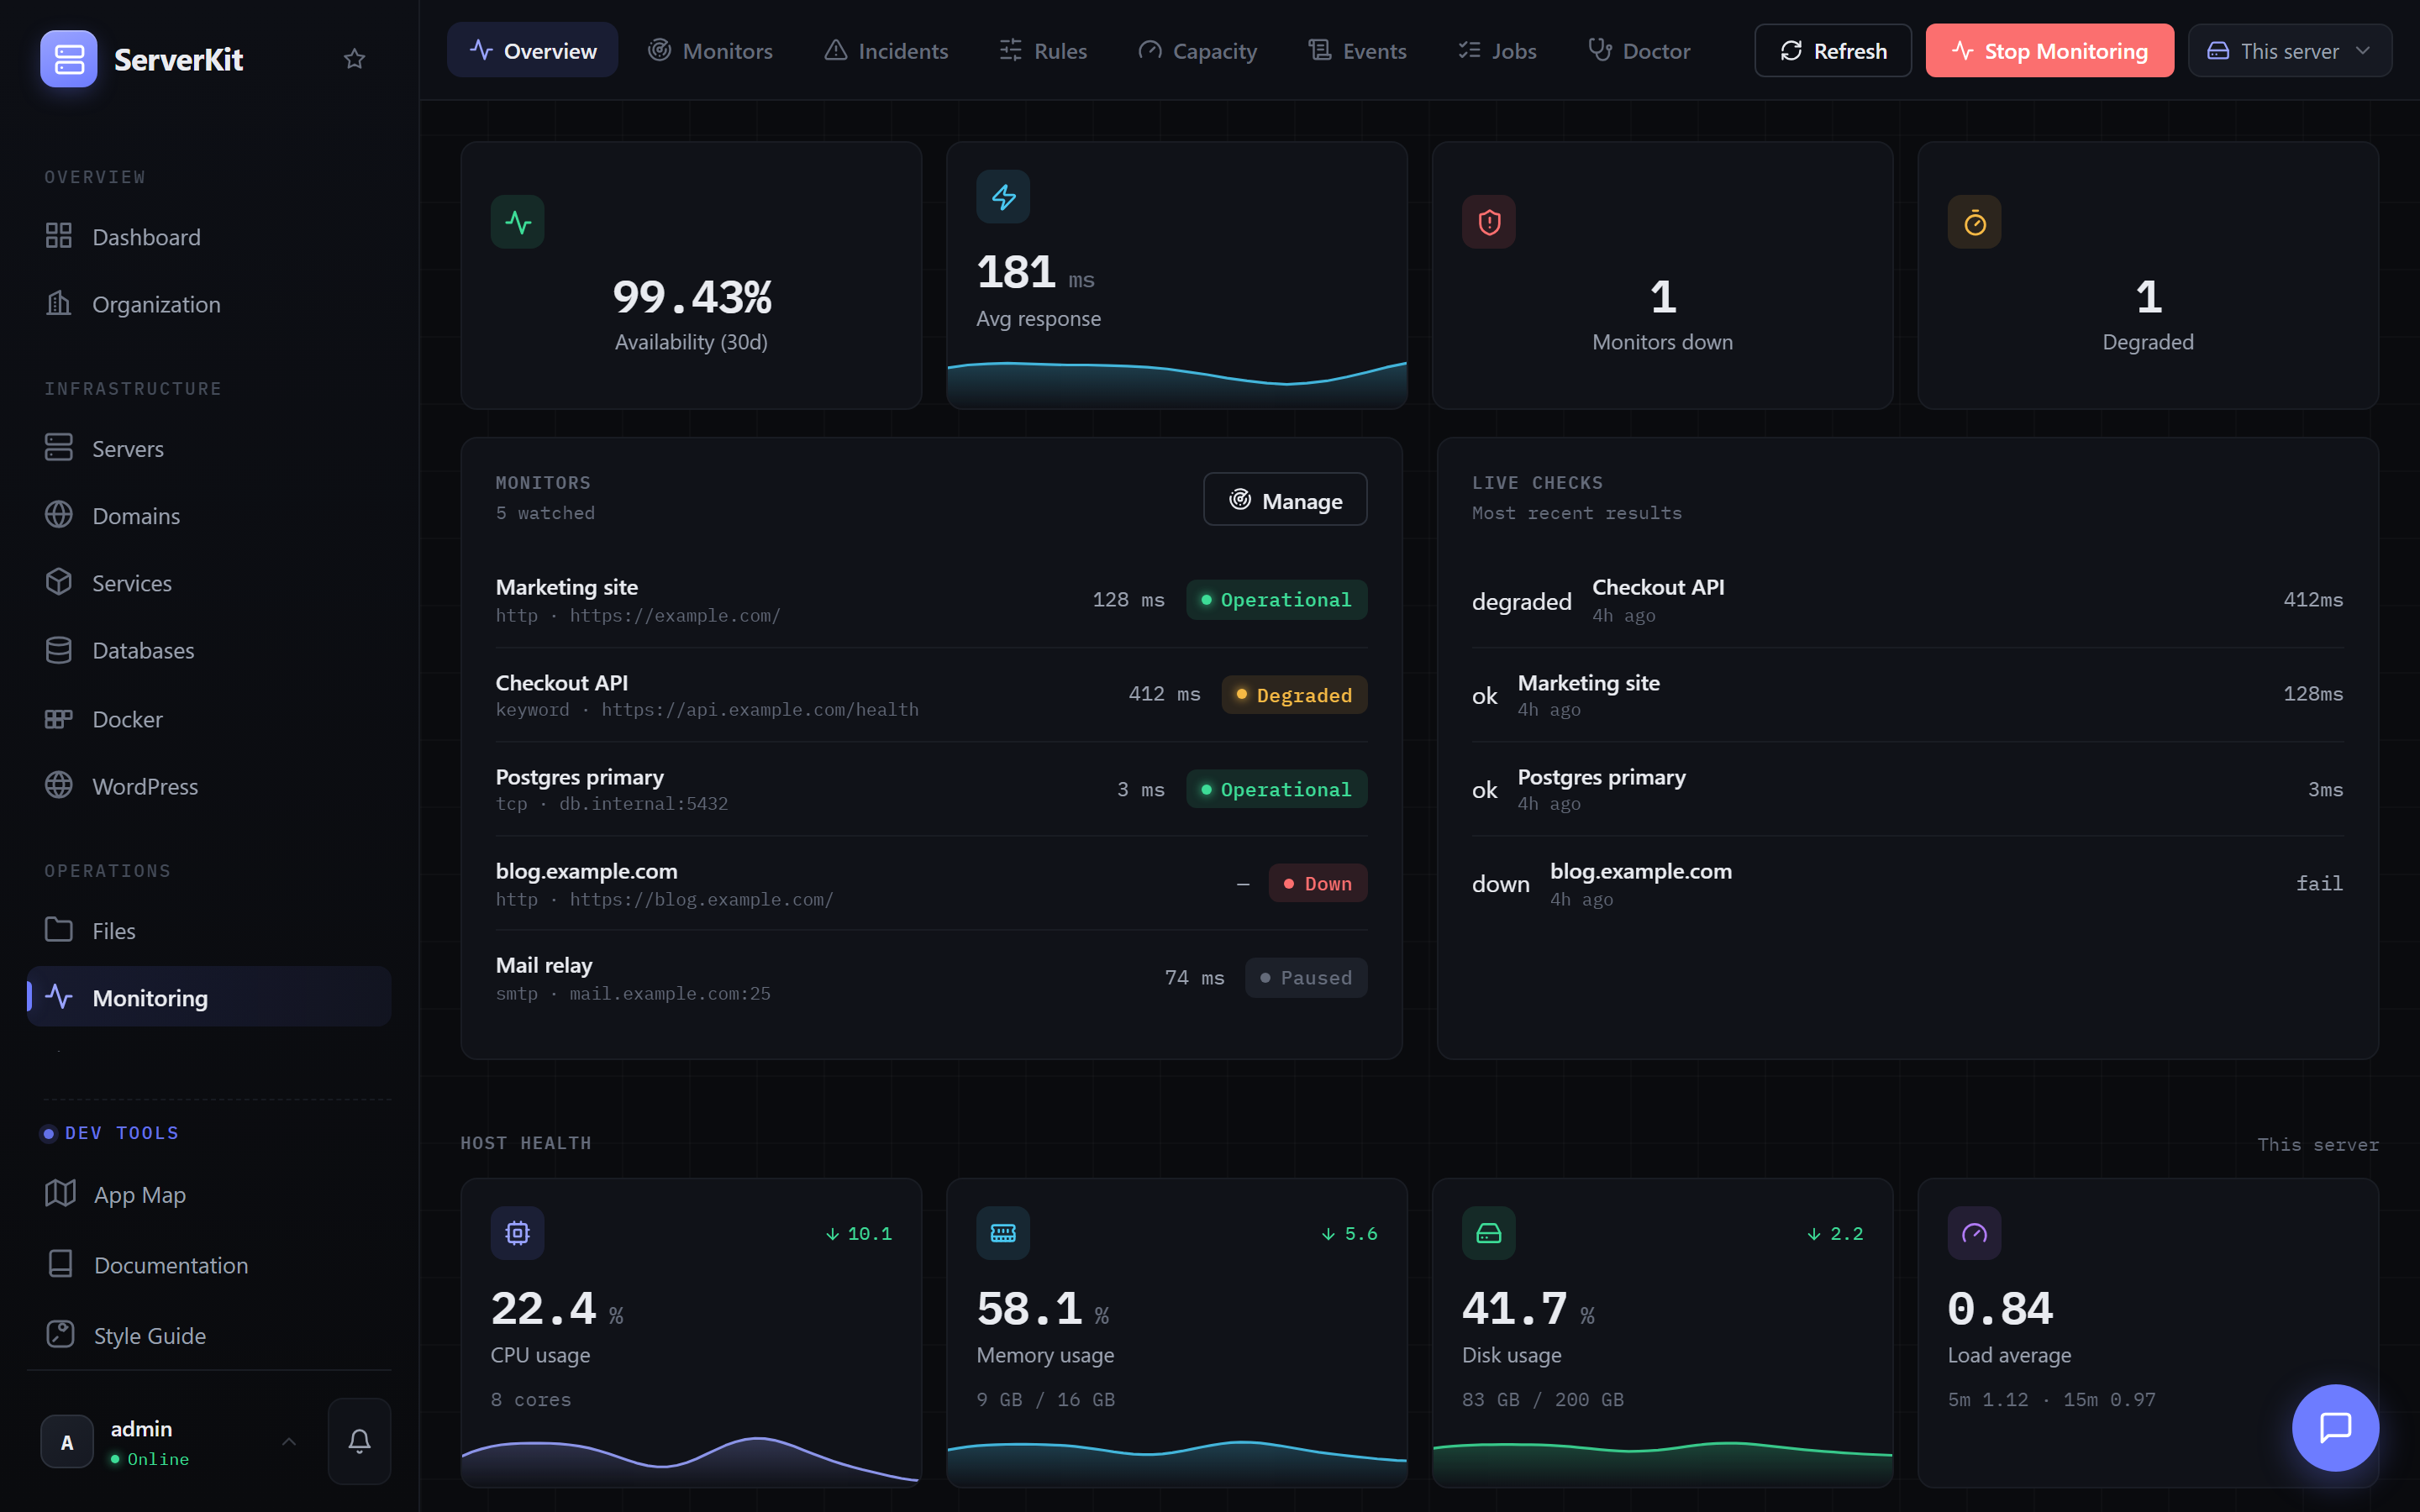The width and height of the screenshot is (2420, 1512).
Task: Open Checkout API live check
Action: tap(1907, 600)
